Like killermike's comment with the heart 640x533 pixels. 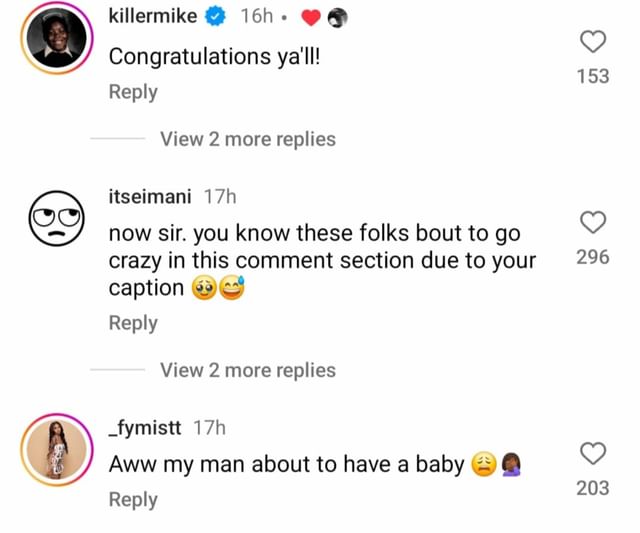click(593, 42)
